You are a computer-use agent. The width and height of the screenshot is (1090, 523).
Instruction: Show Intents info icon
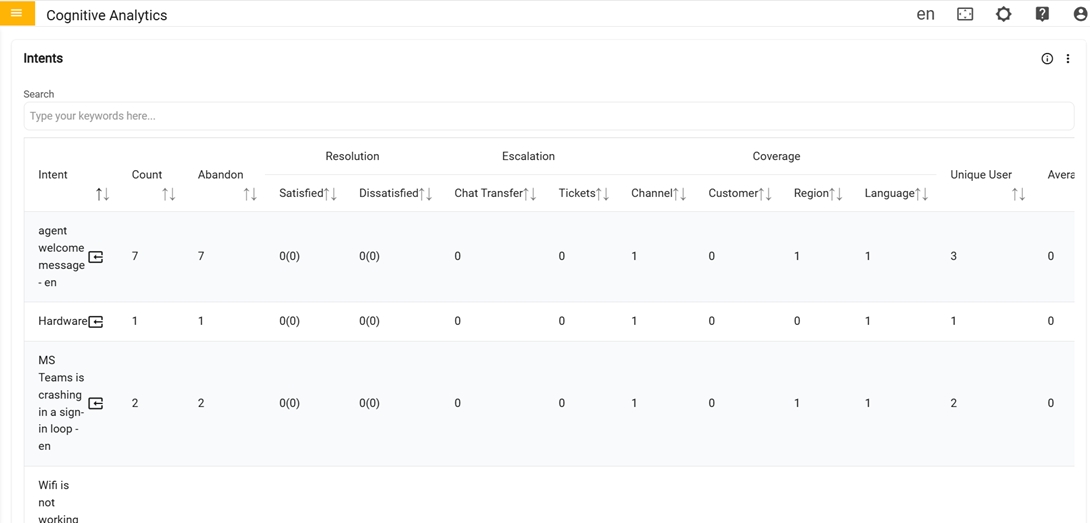(x=1047, y=59)
